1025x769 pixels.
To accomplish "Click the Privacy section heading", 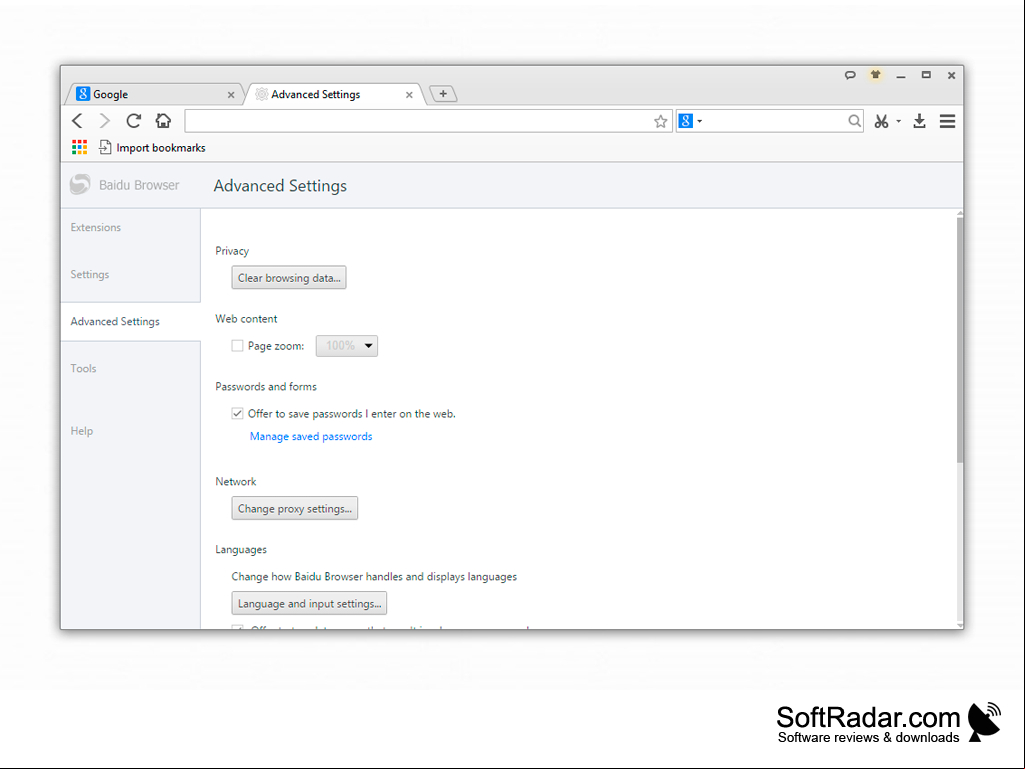I will pyautogui.click(x=232, y=251).
